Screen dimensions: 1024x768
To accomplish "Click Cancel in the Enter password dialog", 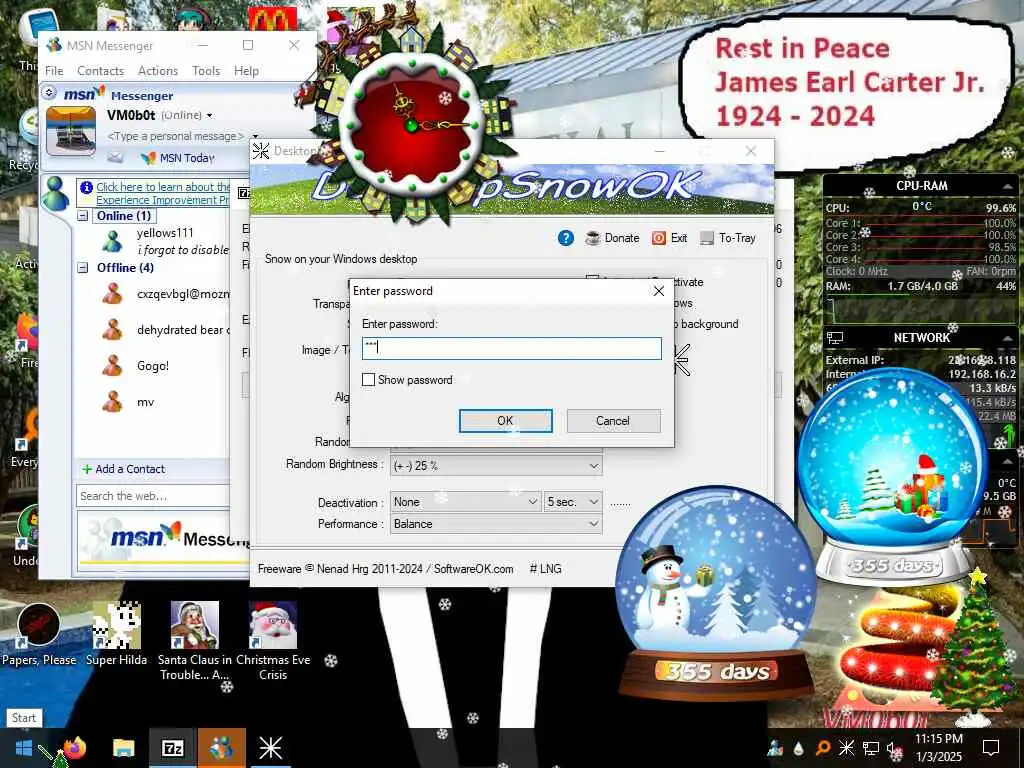I will (x=613, y=421).
